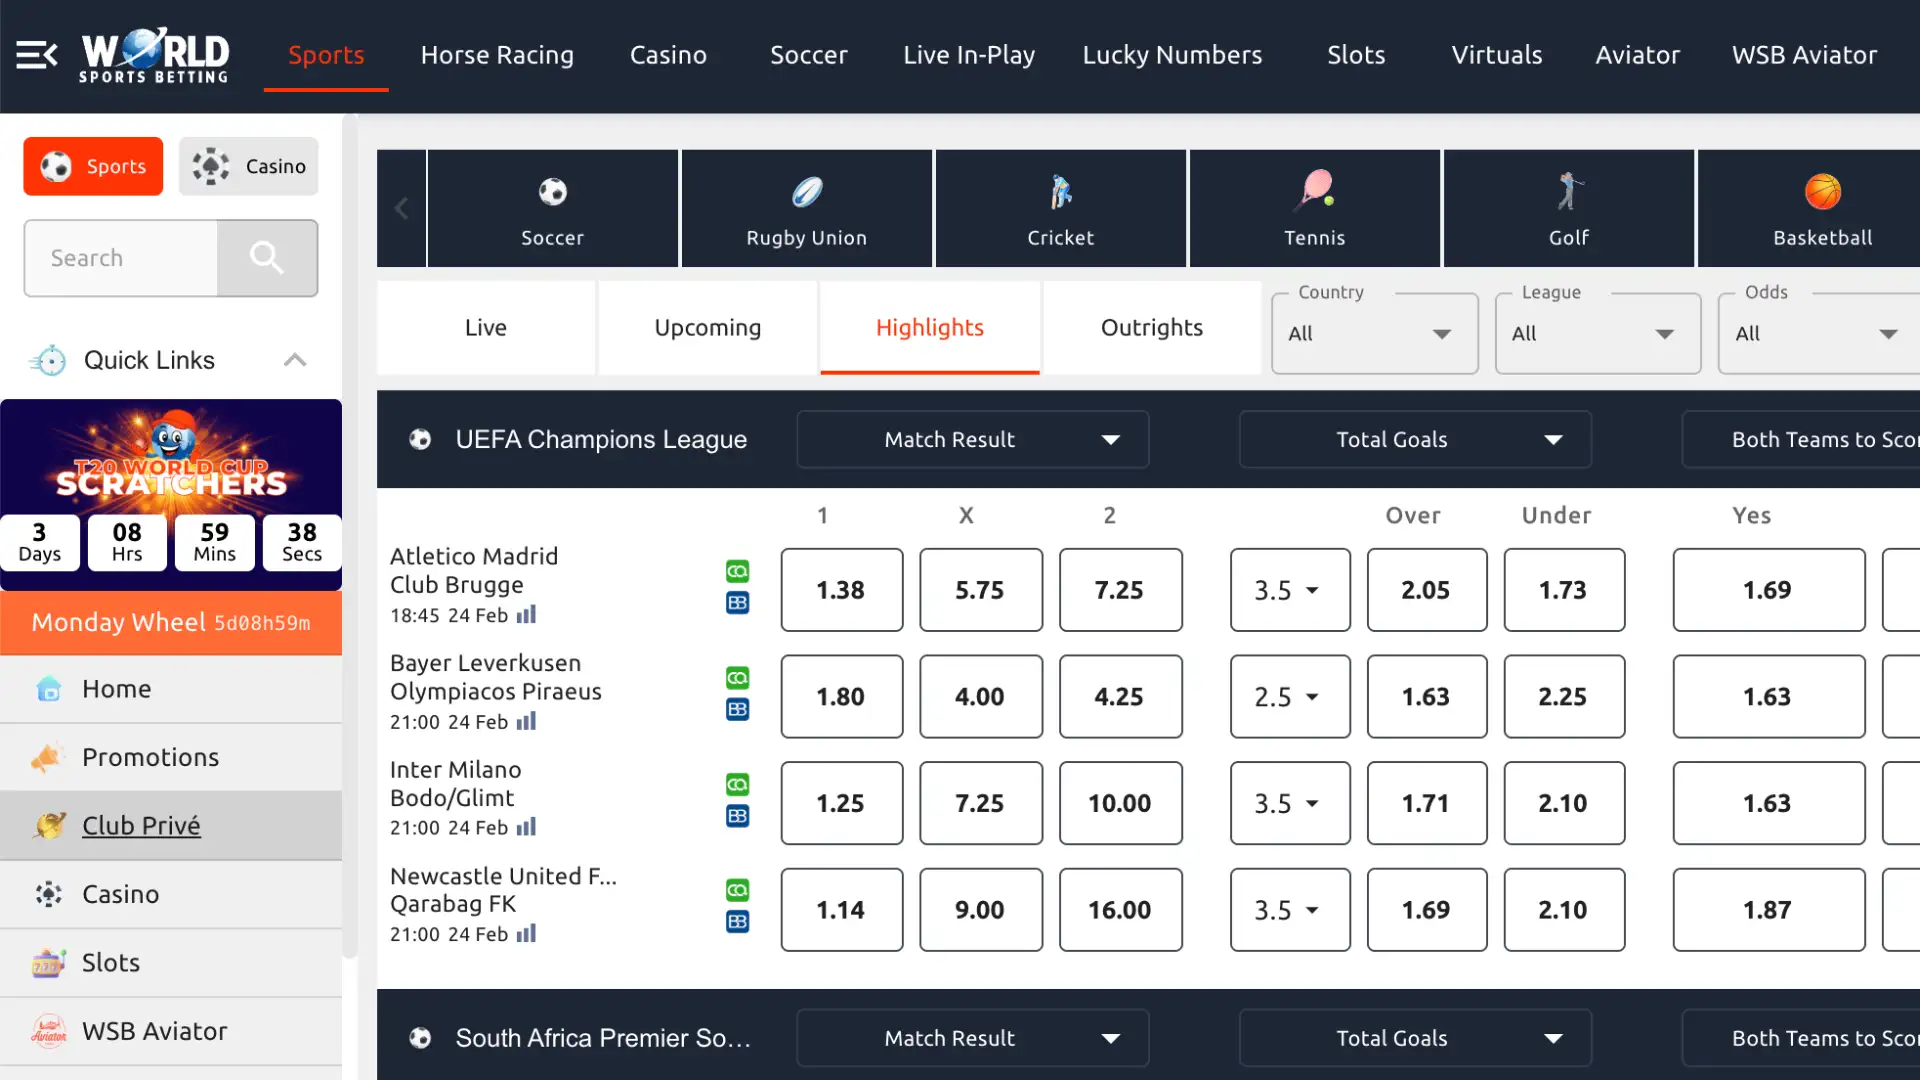Switch to the Upcoming tab

707,327
